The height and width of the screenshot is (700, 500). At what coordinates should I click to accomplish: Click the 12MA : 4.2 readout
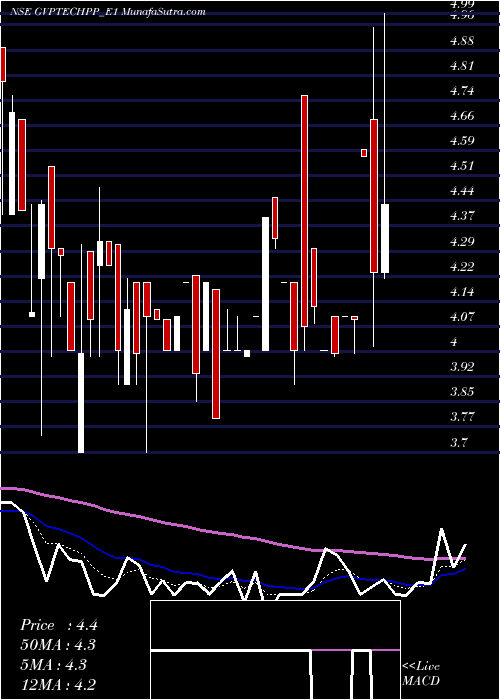pyautogui.click(x=58, y=684)
